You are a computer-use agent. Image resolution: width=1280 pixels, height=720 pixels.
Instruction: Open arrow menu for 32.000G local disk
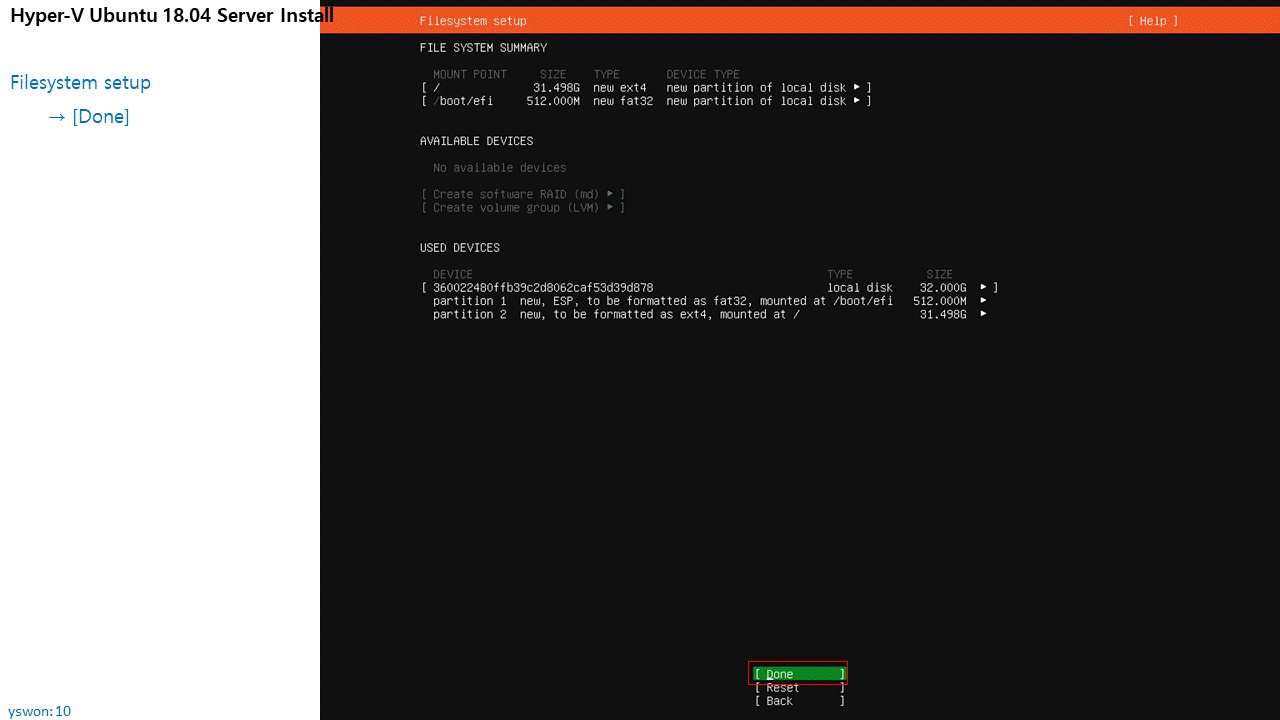point(984,287)
